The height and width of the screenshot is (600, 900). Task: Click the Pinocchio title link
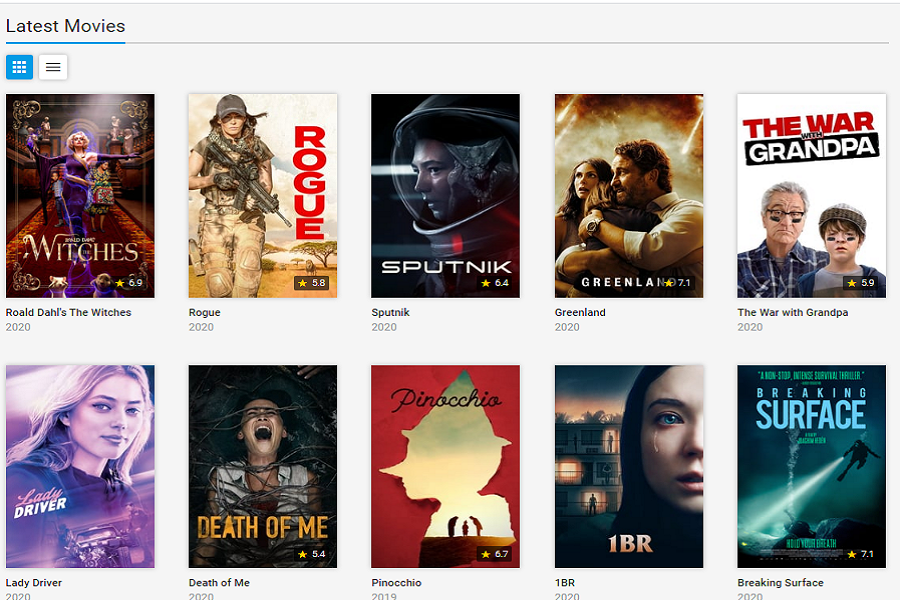396,582
